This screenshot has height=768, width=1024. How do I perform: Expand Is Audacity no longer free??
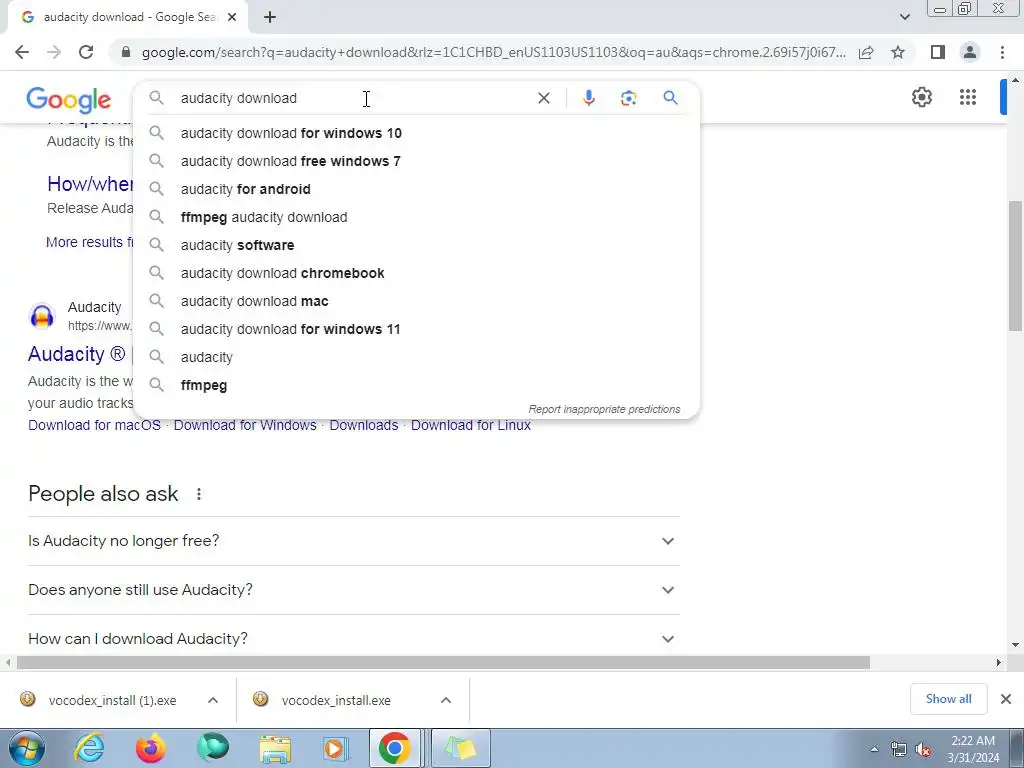click(353, 541)
